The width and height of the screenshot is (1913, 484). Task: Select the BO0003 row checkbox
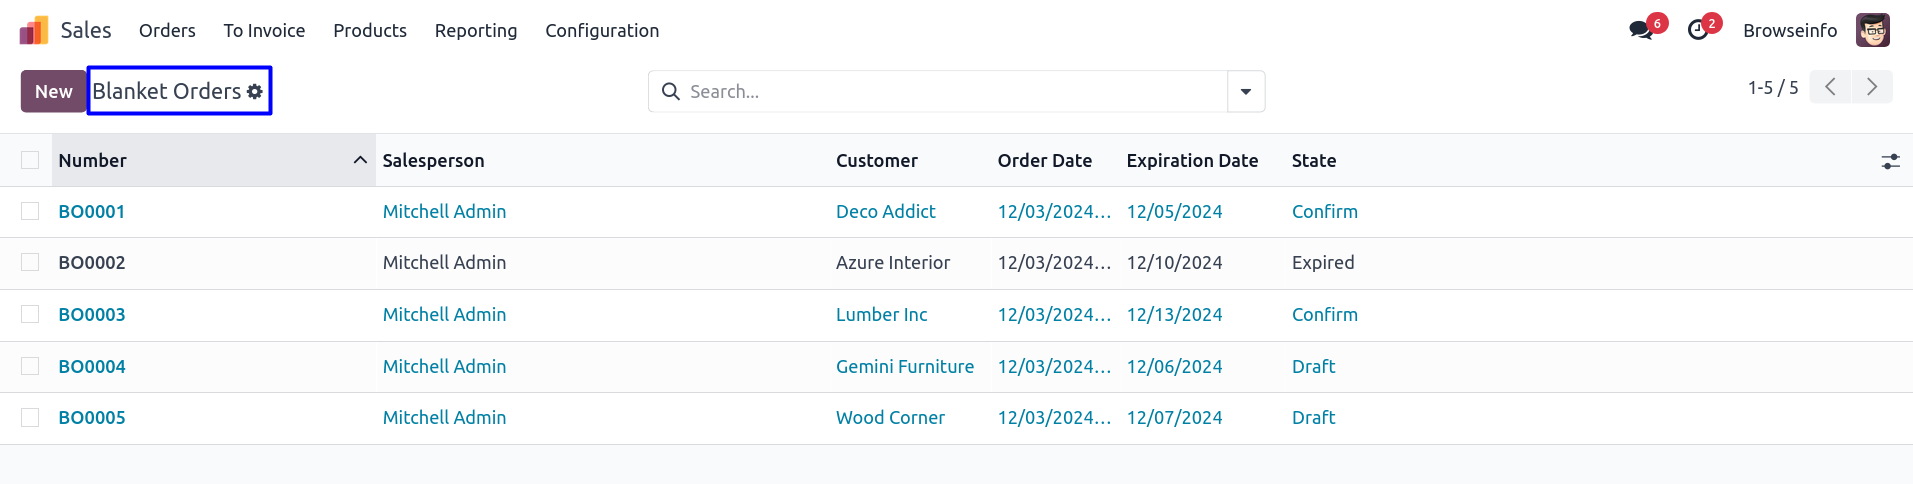30,314
